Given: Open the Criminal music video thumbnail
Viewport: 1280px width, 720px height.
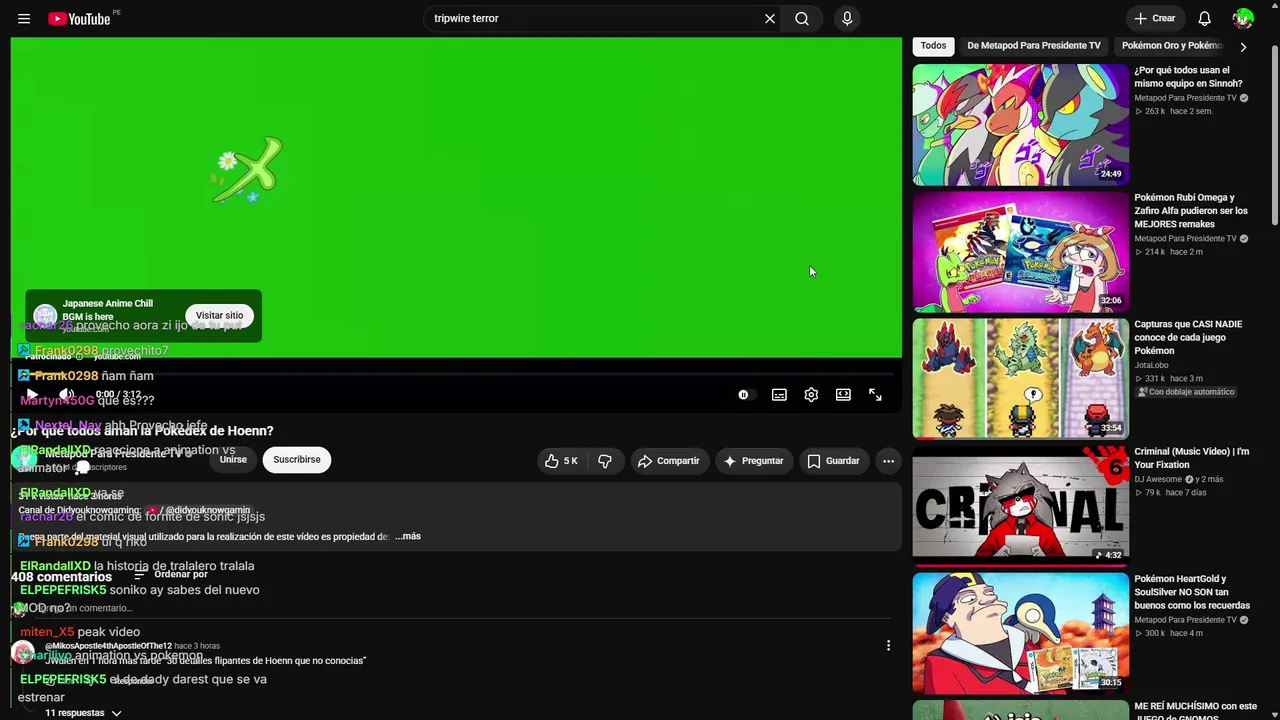Looking at the screenshot, I should [x=1020, y=506].
